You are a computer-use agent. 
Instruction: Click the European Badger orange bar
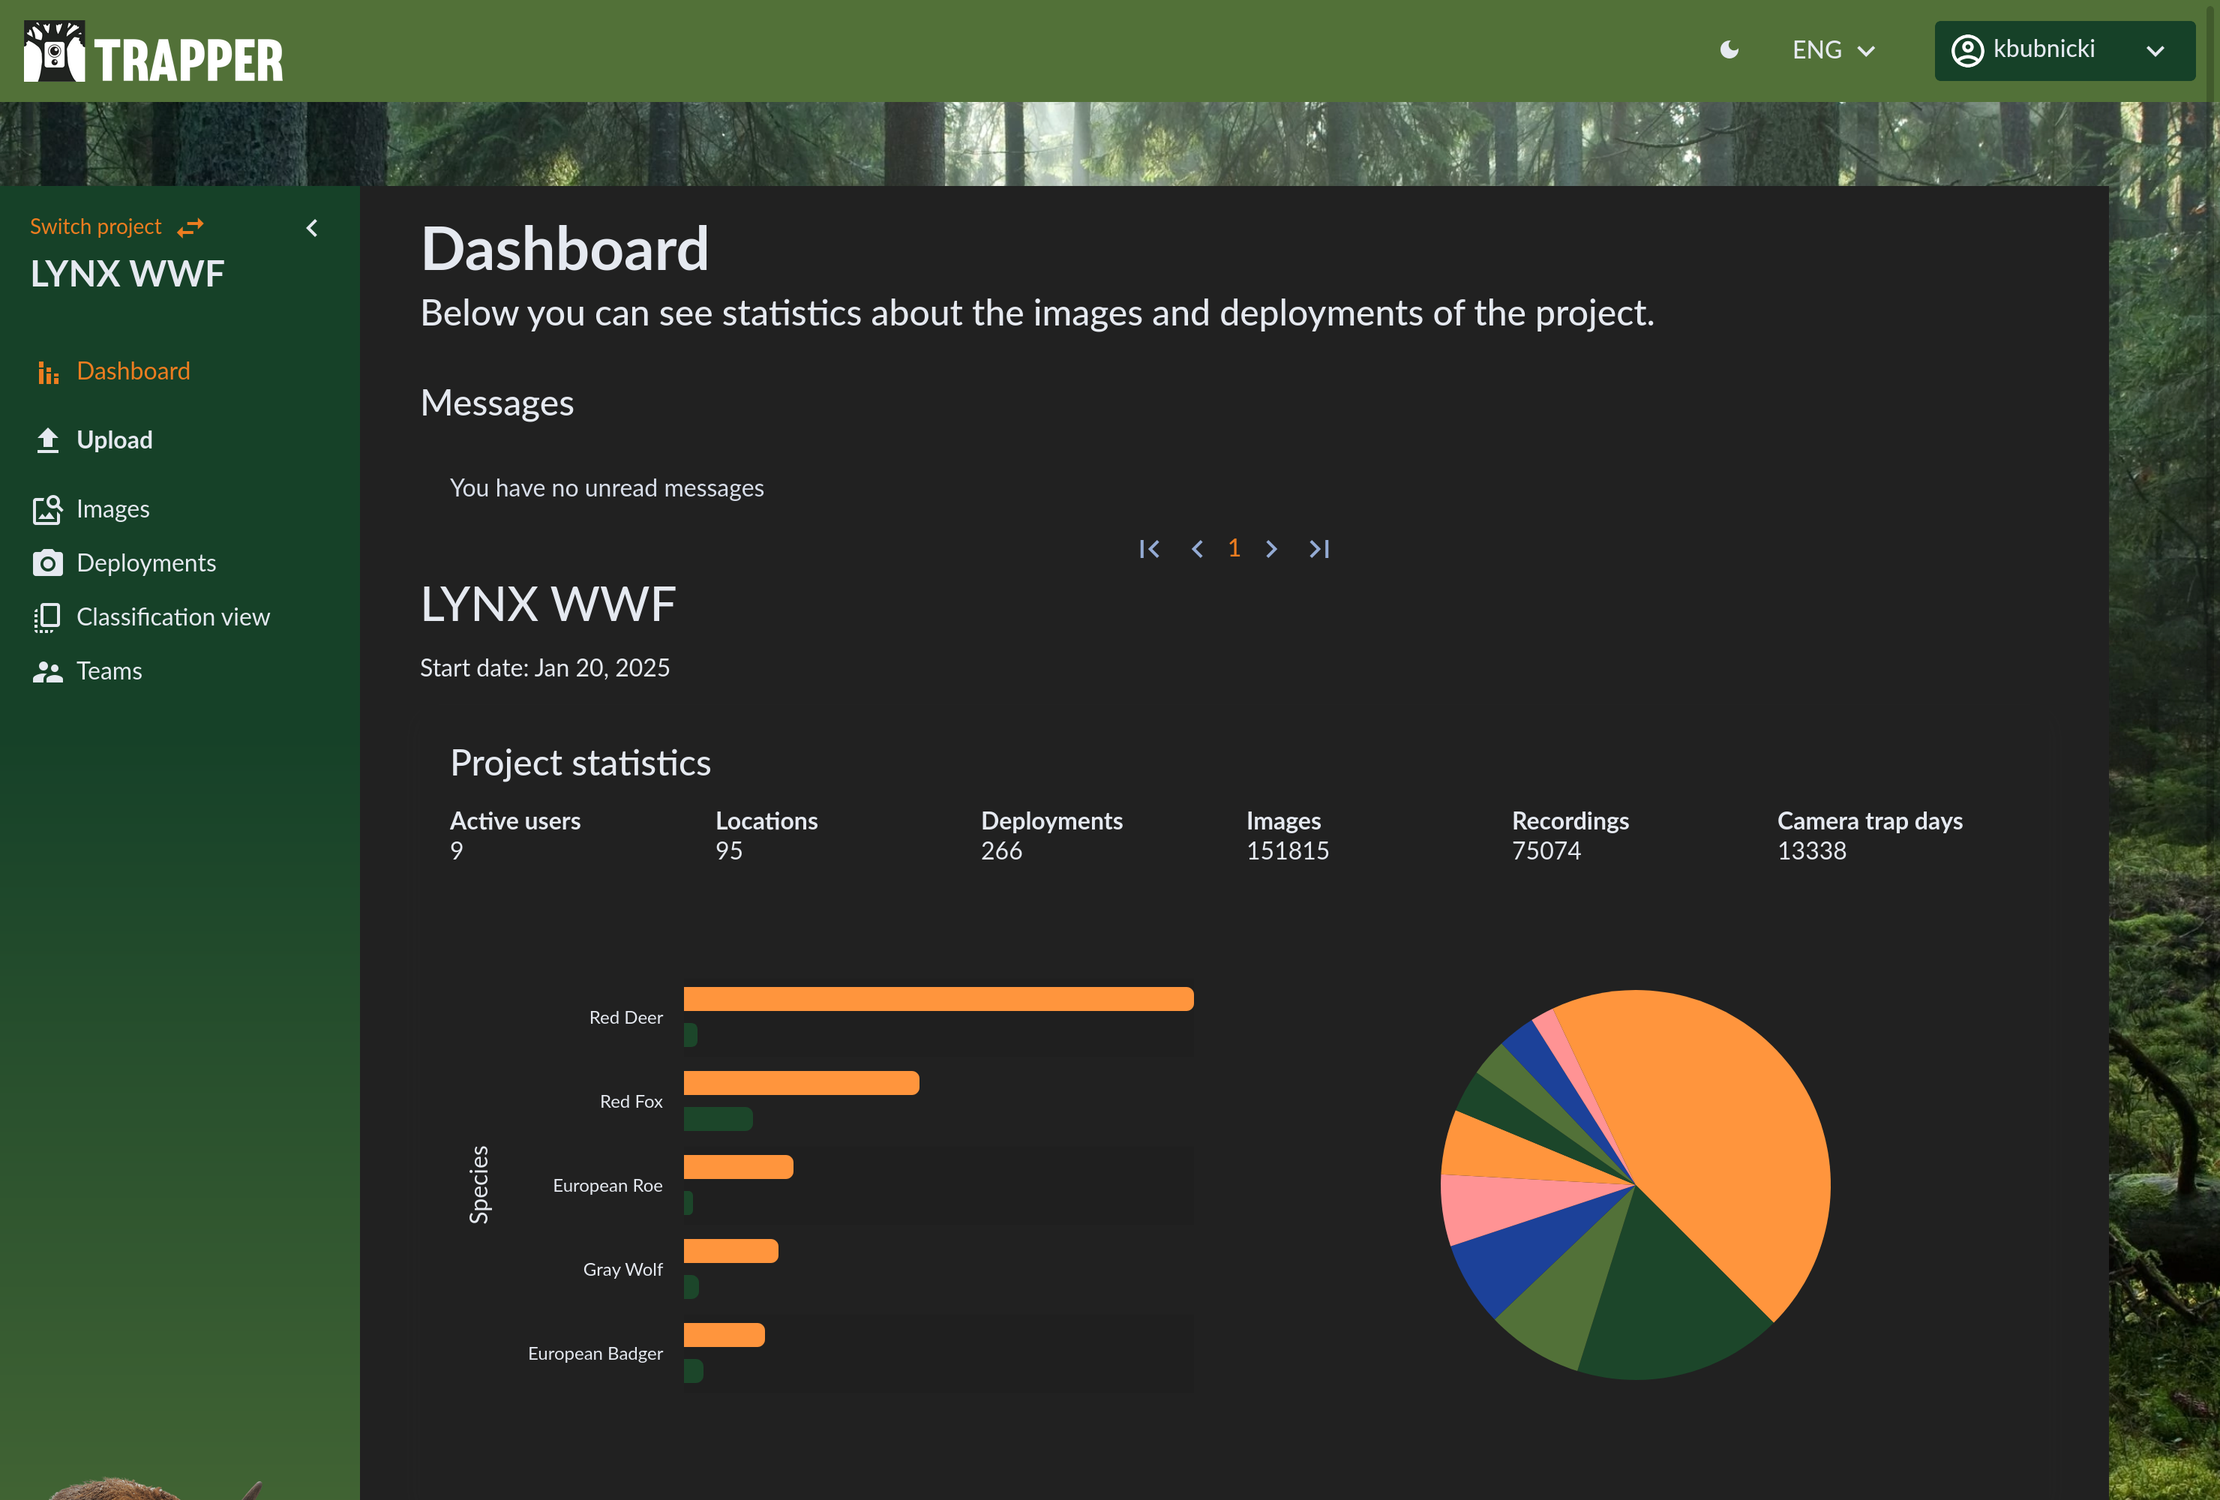click(724, 1335)
